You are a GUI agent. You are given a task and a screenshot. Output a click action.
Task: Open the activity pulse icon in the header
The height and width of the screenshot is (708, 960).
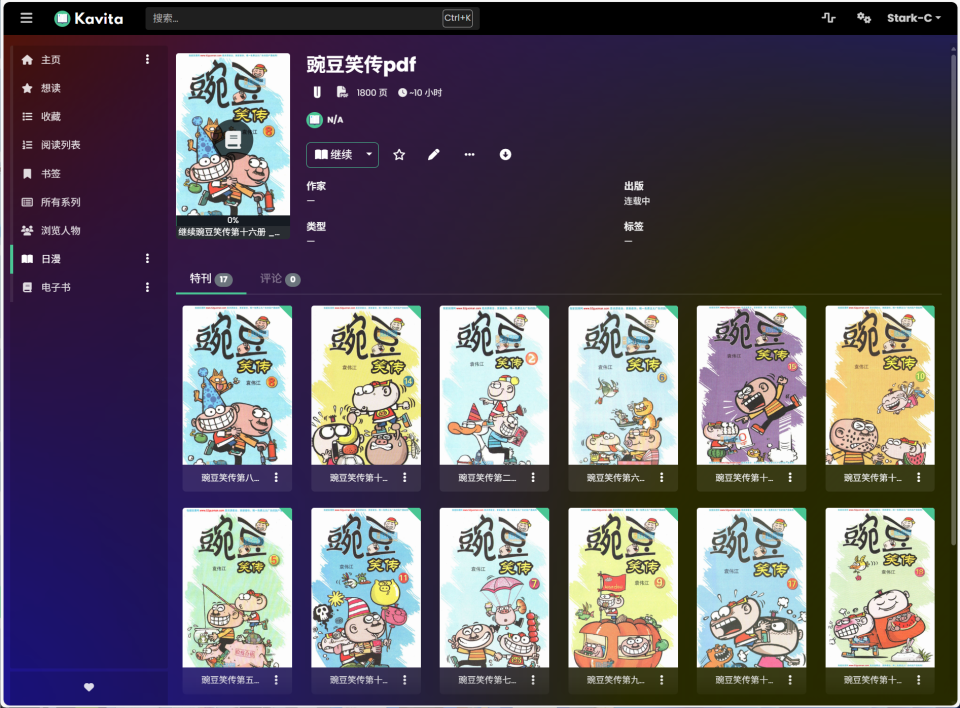828,18
